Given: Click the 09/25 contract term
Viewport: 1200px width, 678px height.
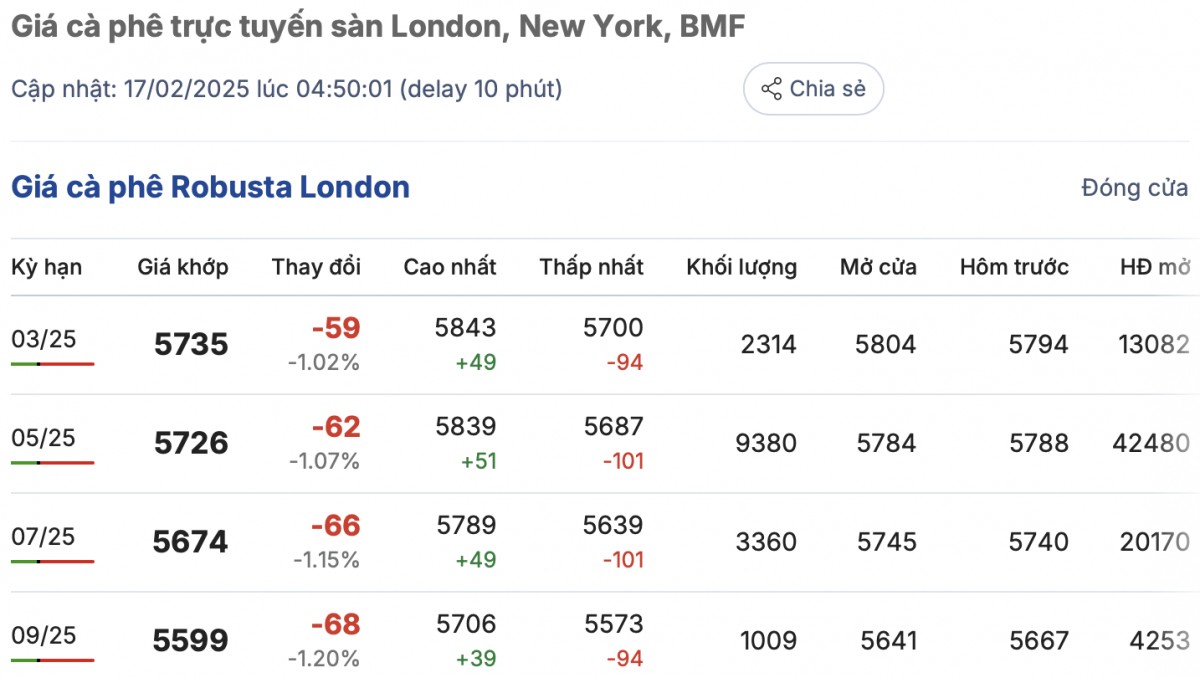Looking at the screenshot, I should tap(43, 636).
